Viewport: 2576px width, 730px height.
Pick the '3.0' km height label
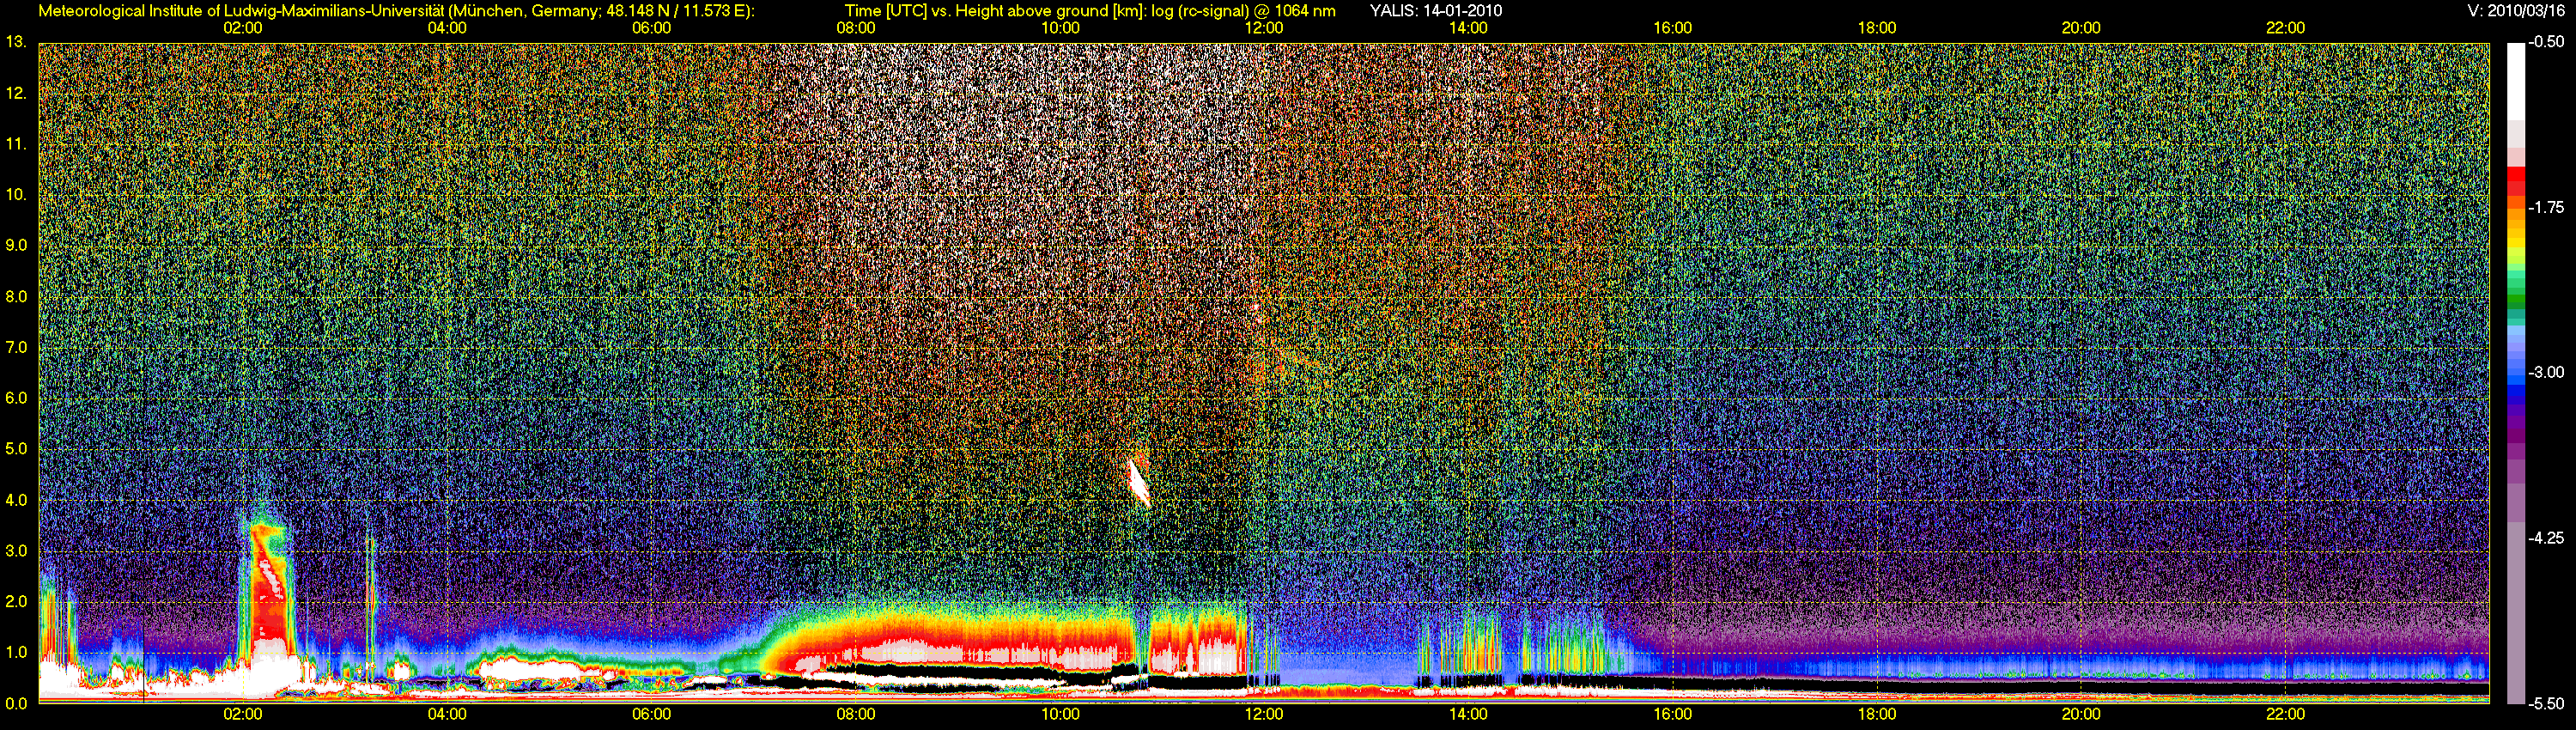(x=16, y=551)
